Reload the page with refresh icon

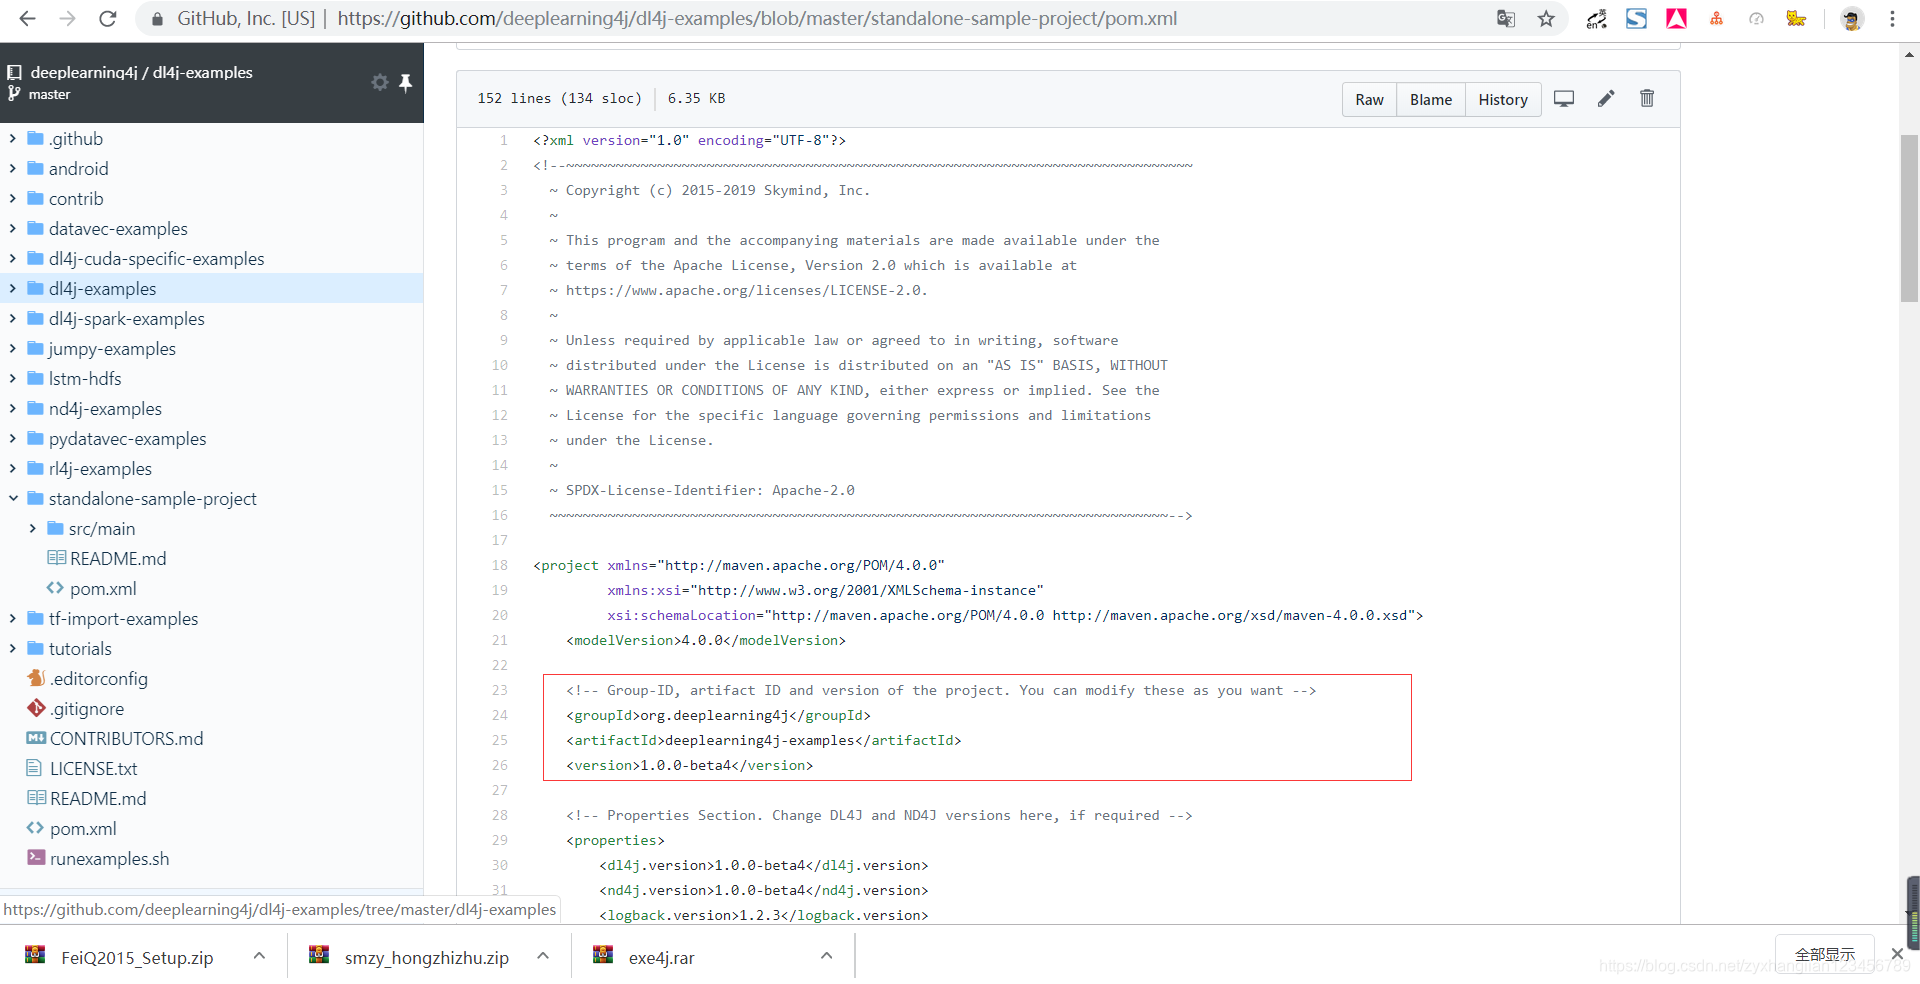[x=108, y=19]
